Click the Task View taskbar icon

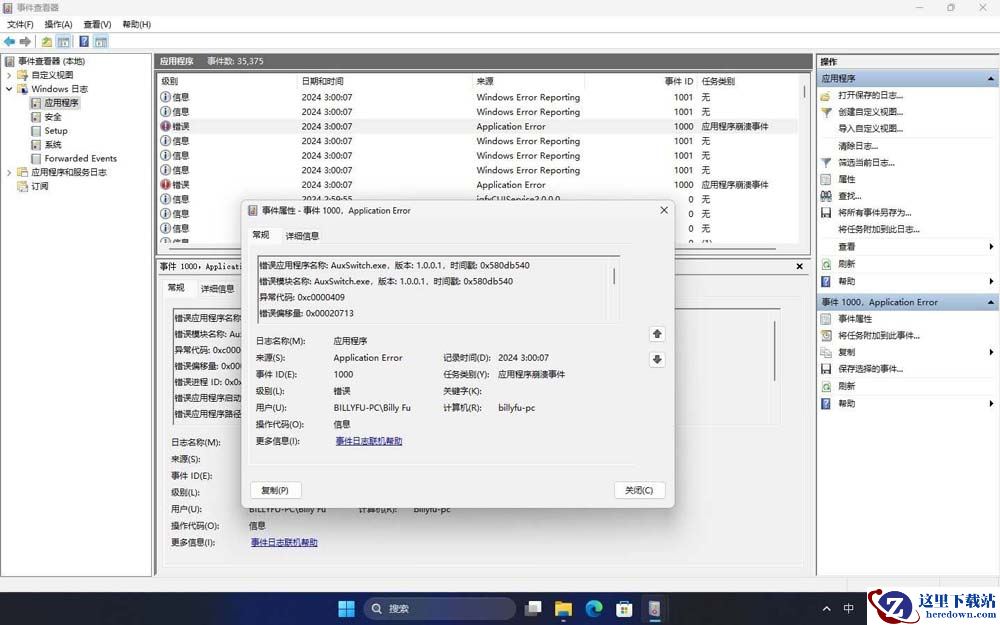tap(533, 608)
